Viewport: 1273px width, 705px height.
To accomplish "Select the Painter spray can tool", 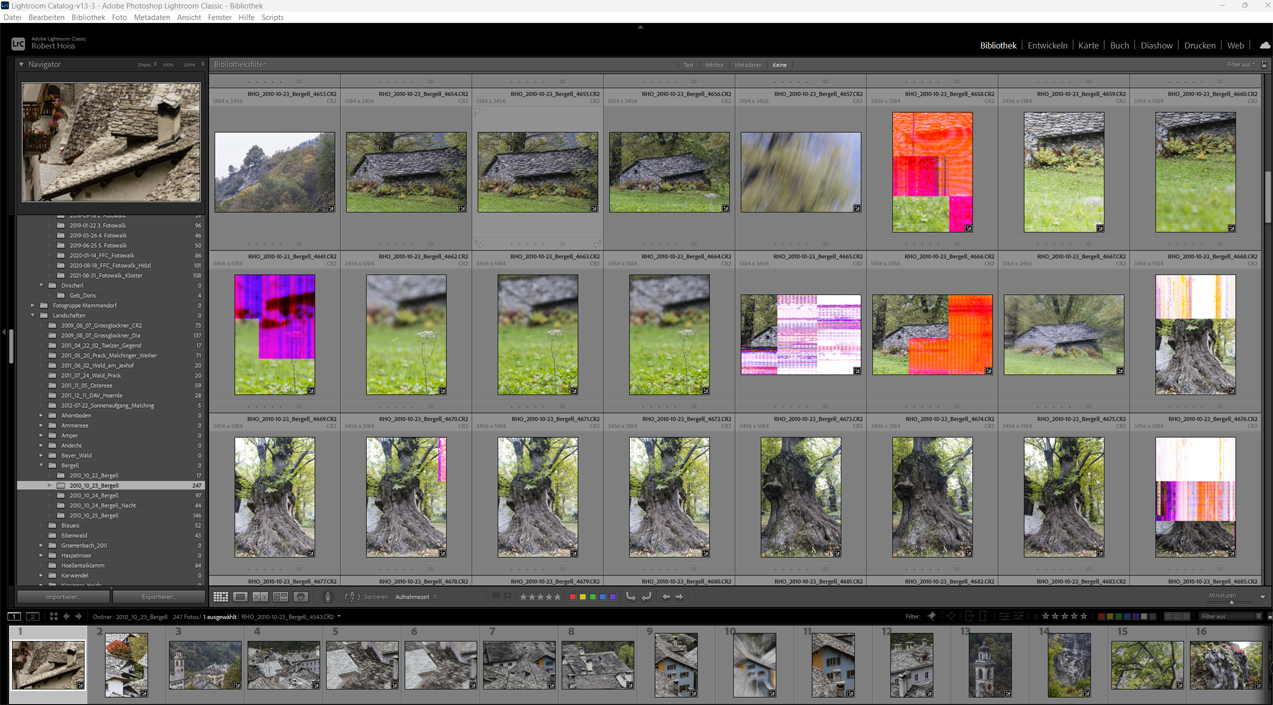I will [x=327, y=597].
